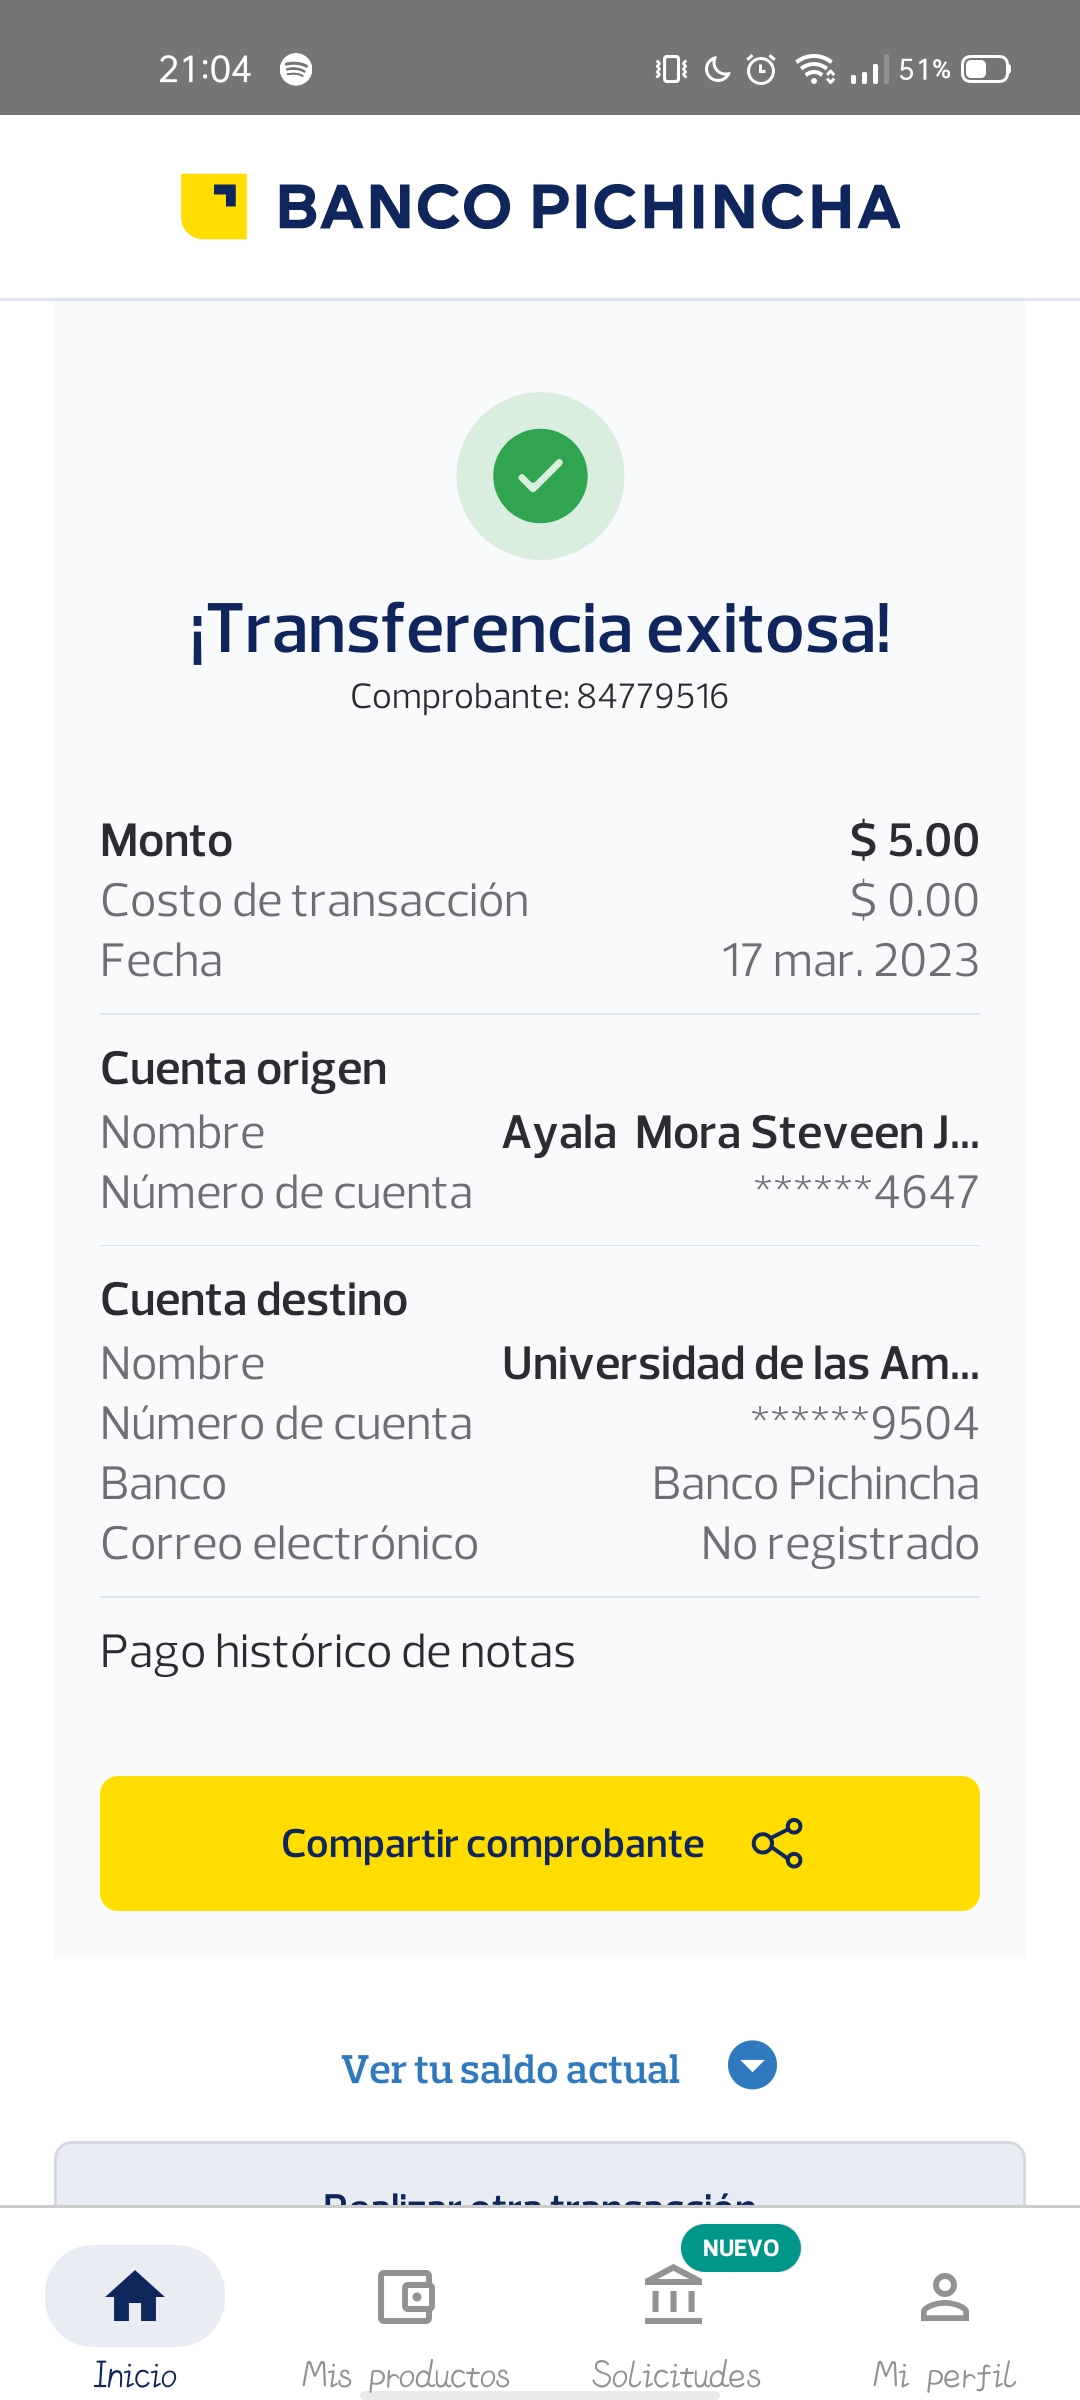Tap the green success checkmark icon

click(x=540, y=476)
